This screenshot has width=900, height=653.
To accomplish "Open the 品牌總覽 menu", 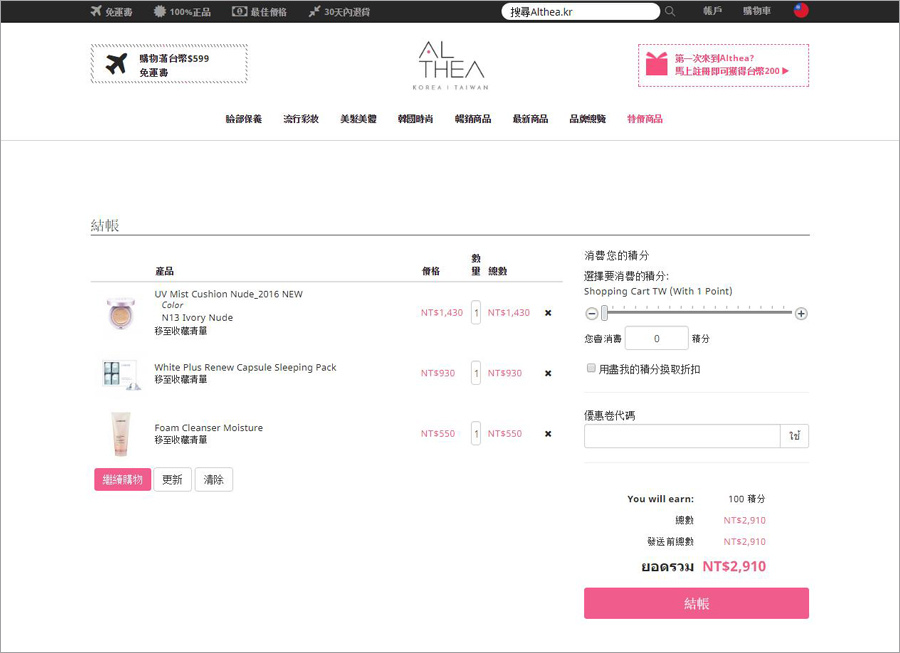I will point(588,119).
